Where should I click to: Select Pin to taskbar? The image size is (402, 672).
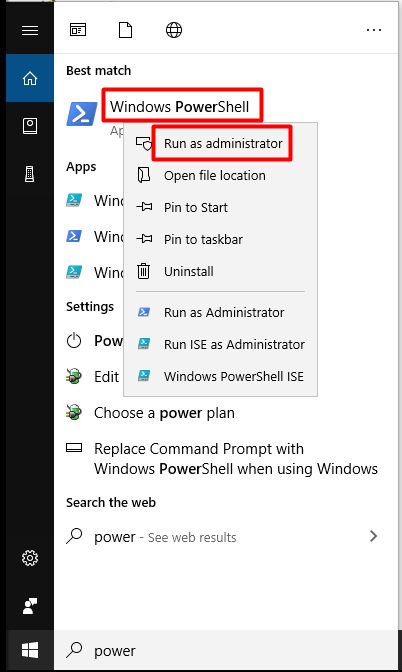click(203, 239)
